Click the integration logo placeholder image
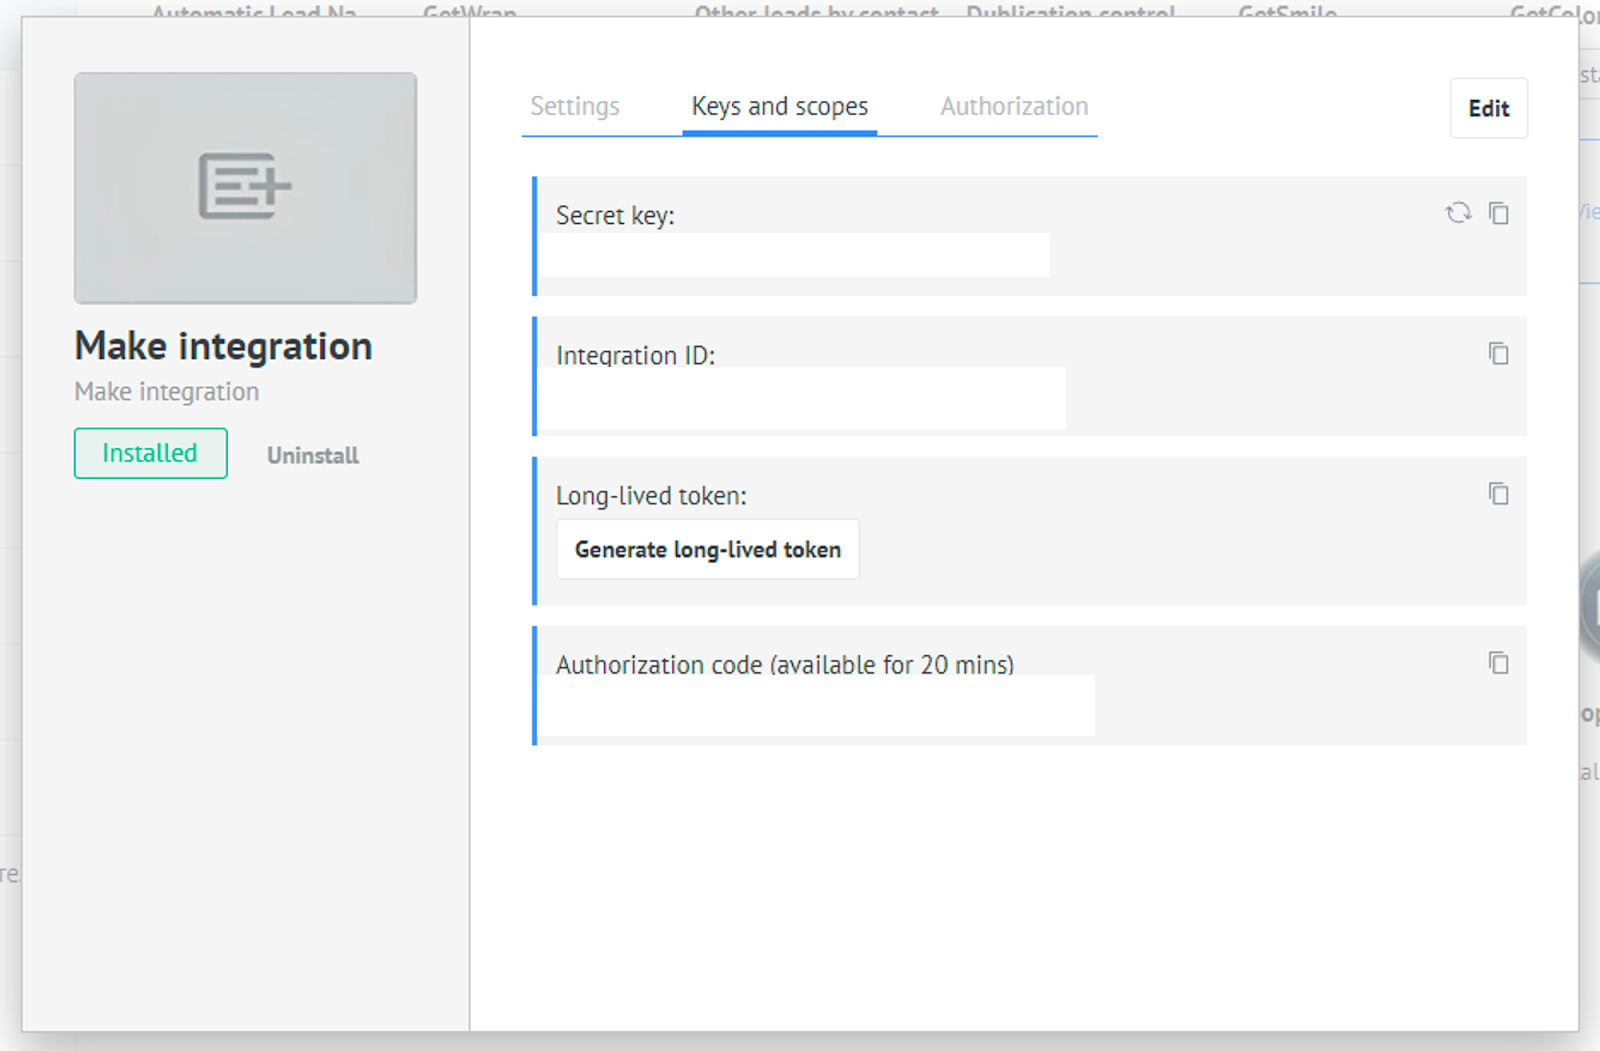The height and width of the screenshot is (1051, 1600). (x=245, y=187)
